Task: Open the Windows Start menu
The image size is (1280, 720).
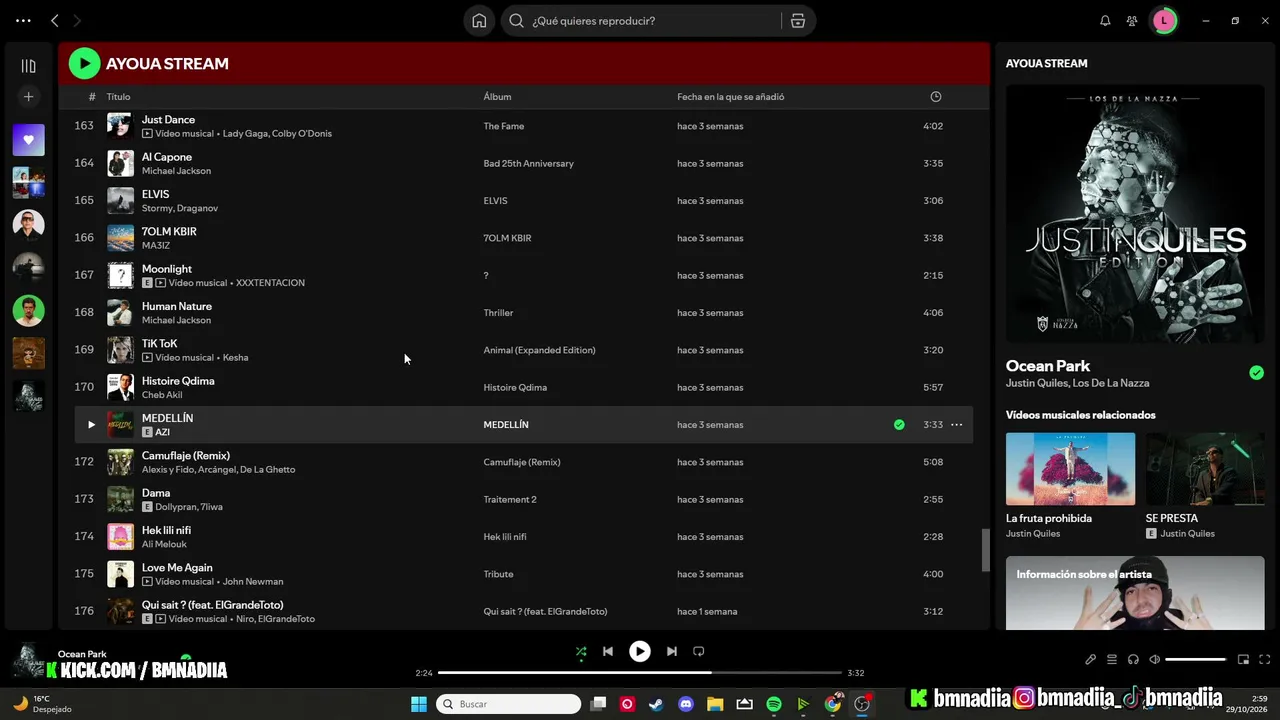Action: tap(419, 704)
